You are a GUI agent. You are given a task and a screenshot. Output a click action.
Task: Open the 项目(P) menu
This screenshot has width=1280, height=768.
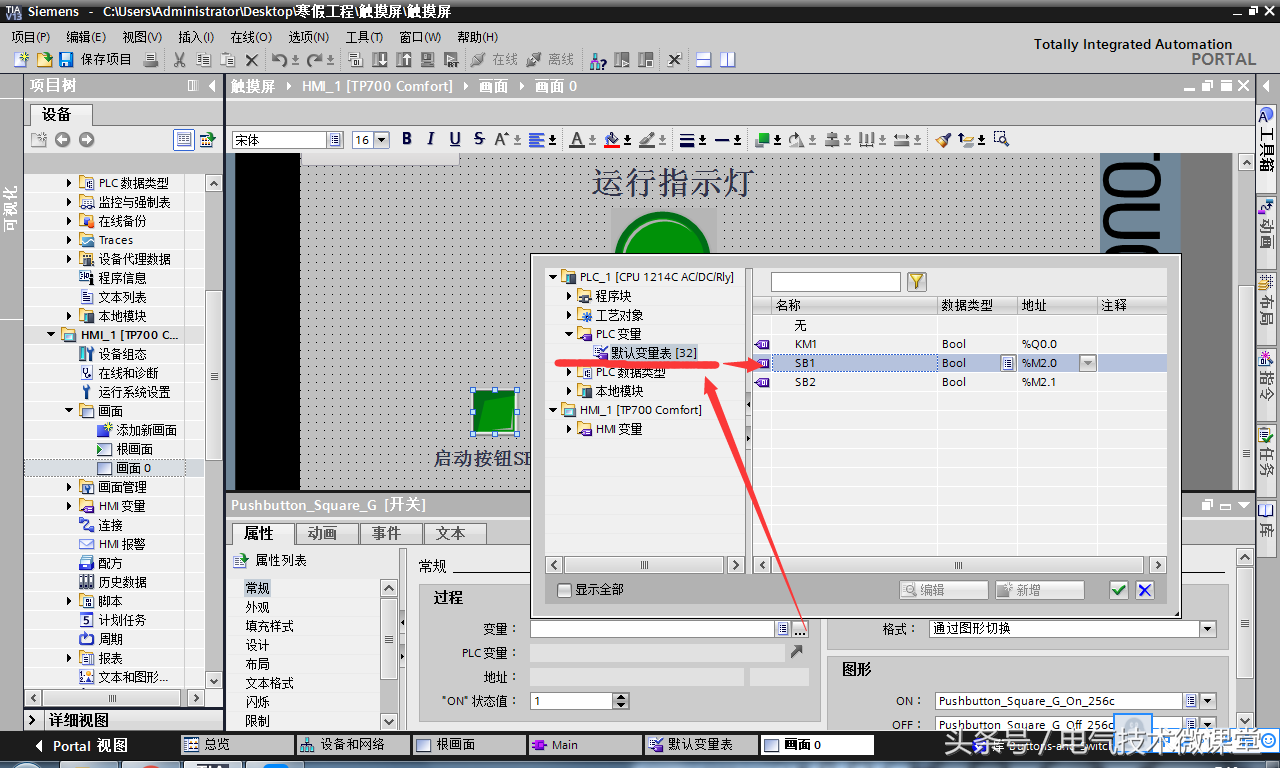(30, 37)
